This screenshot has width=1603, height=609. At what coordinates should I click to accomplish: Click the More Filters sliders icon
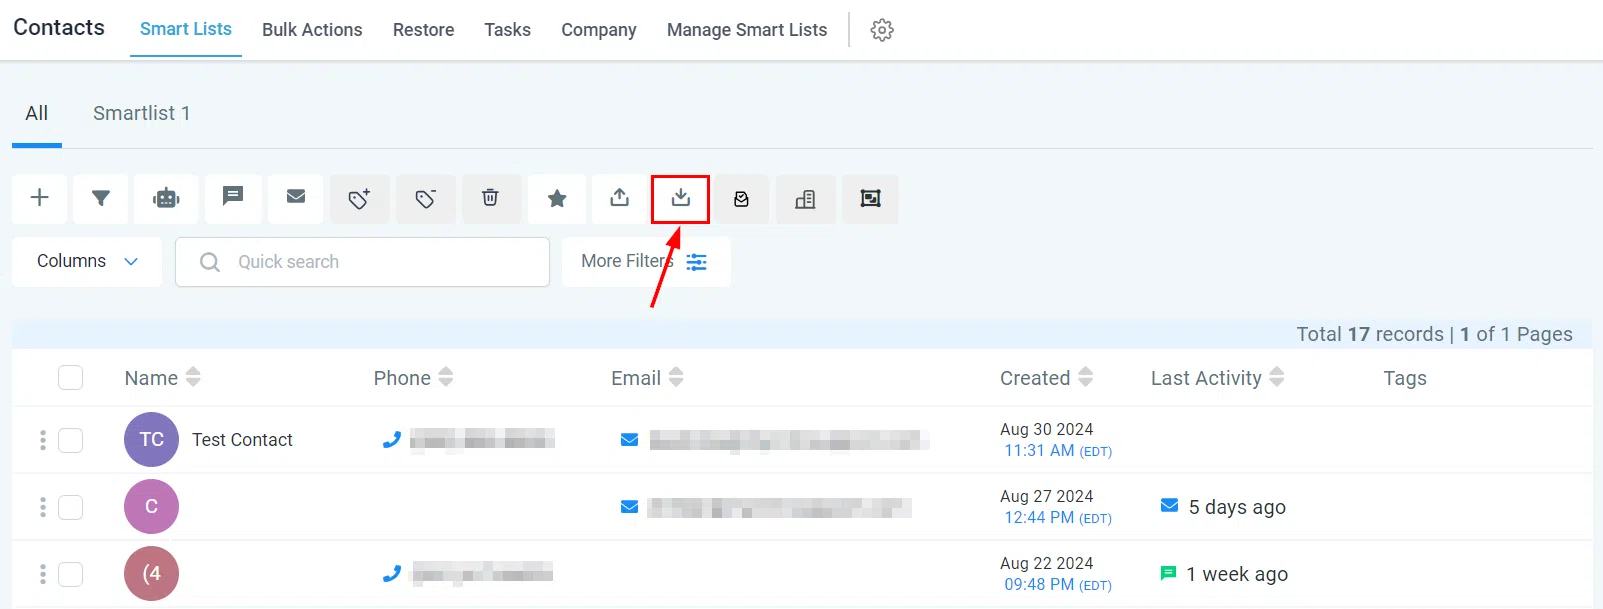pos(697,262)
